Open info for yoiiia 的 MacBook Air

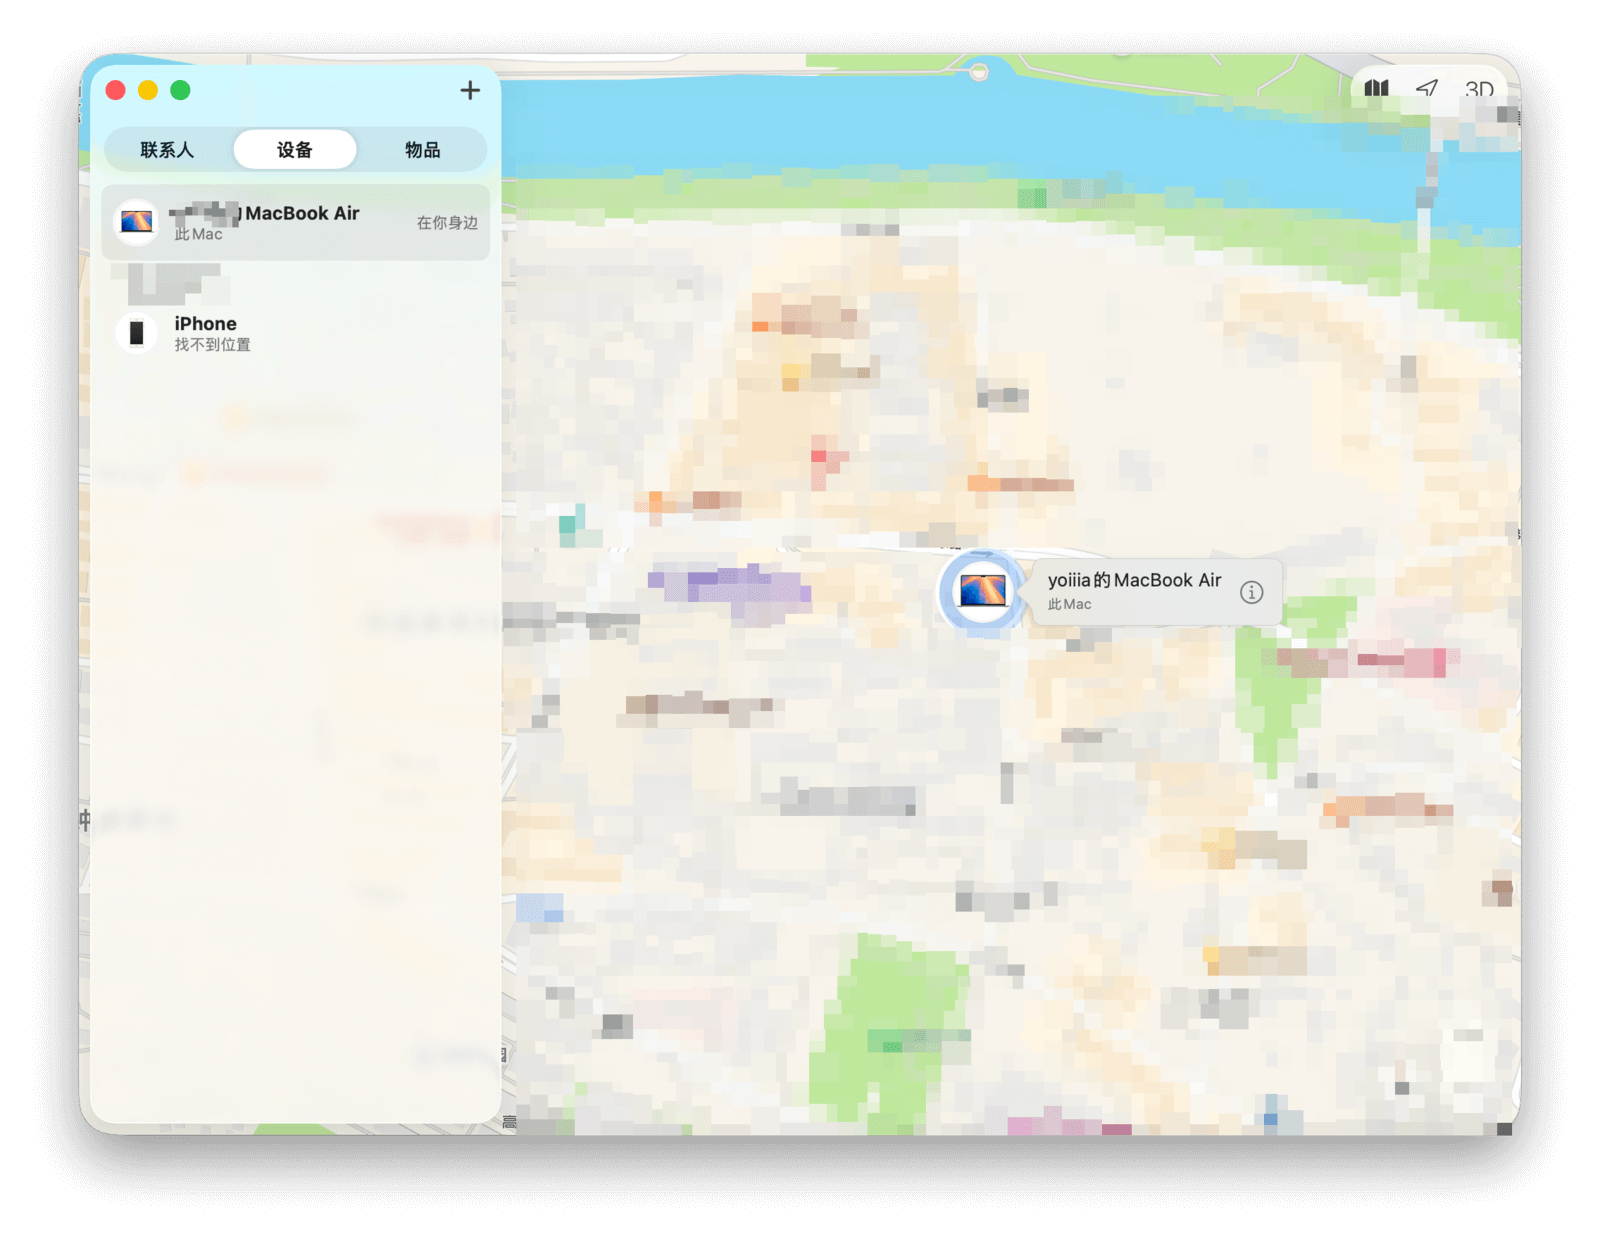(1251, 592)
